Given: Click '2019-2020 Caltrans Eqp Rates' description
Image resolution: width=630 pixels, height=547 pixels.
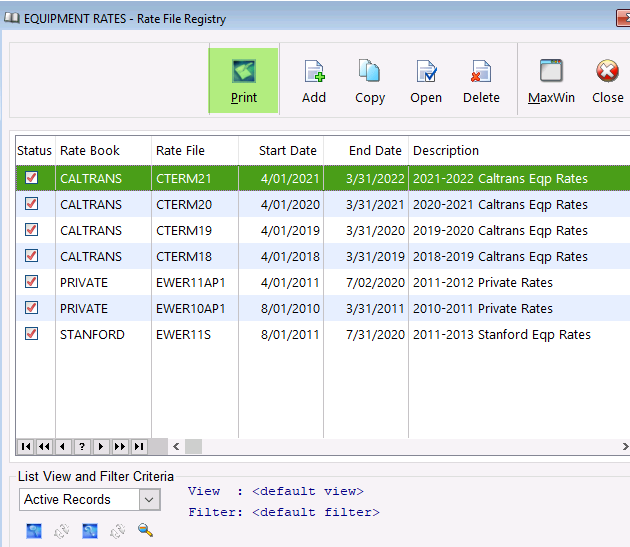Looking at the screenshot, I should [x=500, y=230].
